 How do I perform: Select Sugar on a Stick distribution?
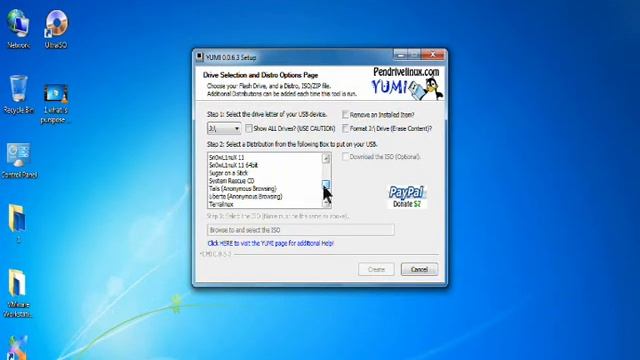228,173
